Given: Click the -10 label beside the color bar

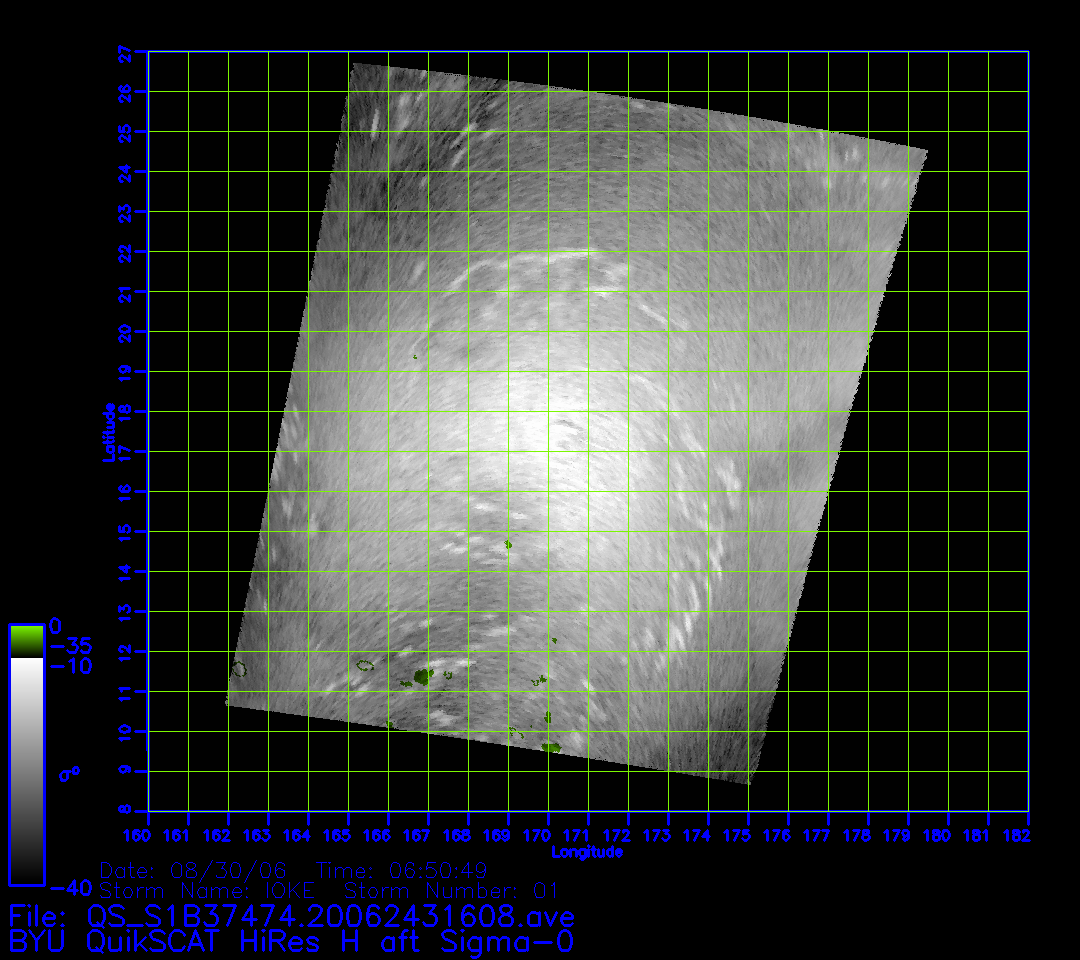Looking at the screenshot, I should [x=70, y=666].
